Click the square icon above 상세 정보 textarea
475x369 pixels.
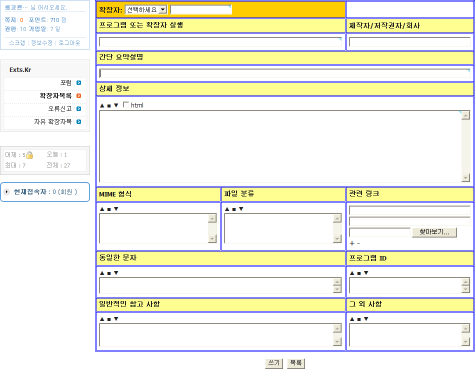109,106
